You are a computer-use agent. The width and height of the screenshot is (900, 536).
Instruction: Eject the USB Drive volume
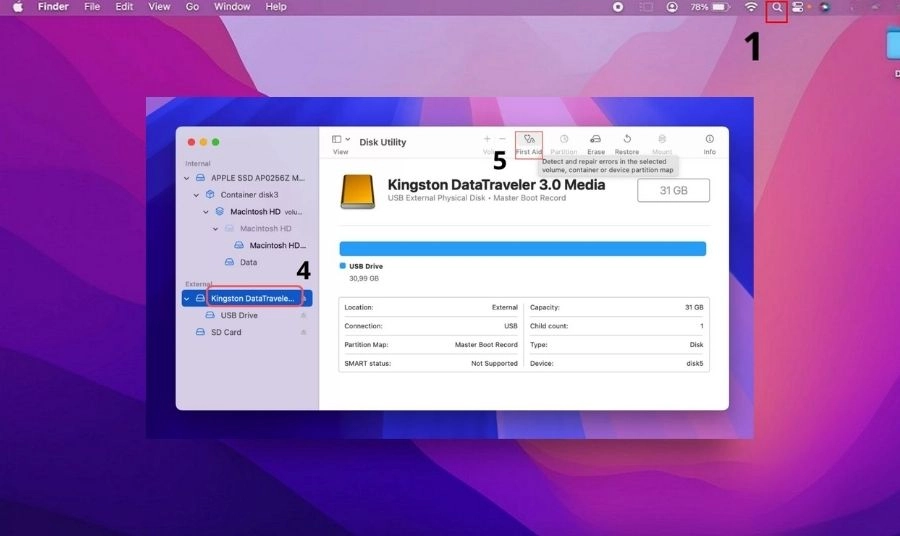(x=303, y=315)
